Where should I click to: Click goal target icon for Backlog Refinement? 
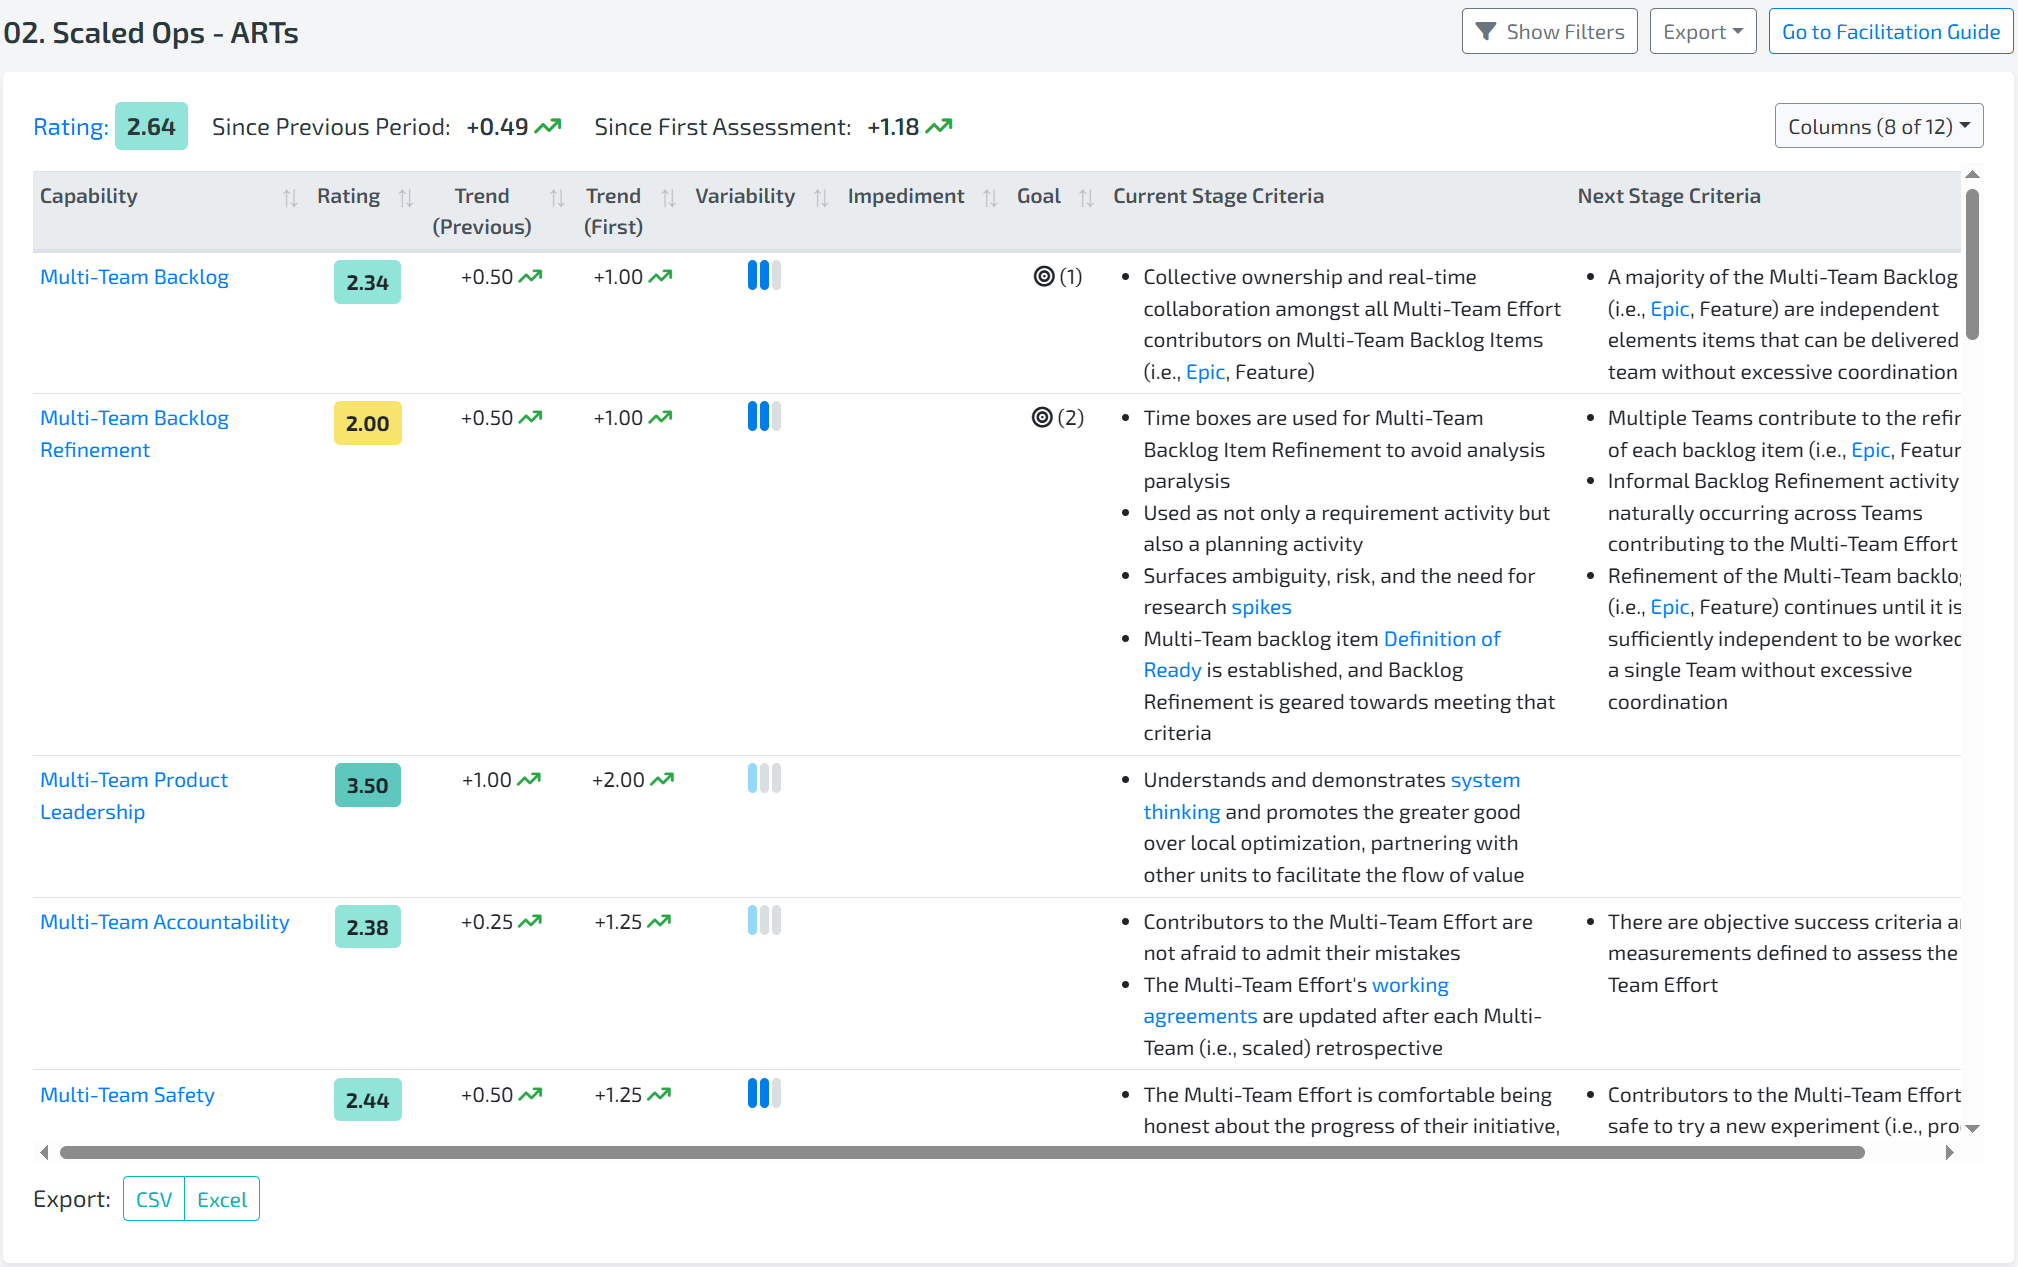coord(1042,418)
